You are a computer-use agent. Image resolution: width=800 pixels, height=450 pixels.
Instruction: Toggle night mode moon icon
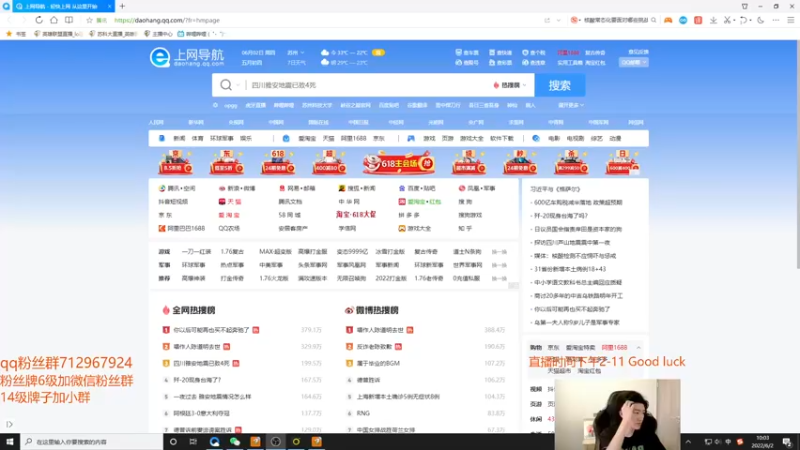click(761, 20)
